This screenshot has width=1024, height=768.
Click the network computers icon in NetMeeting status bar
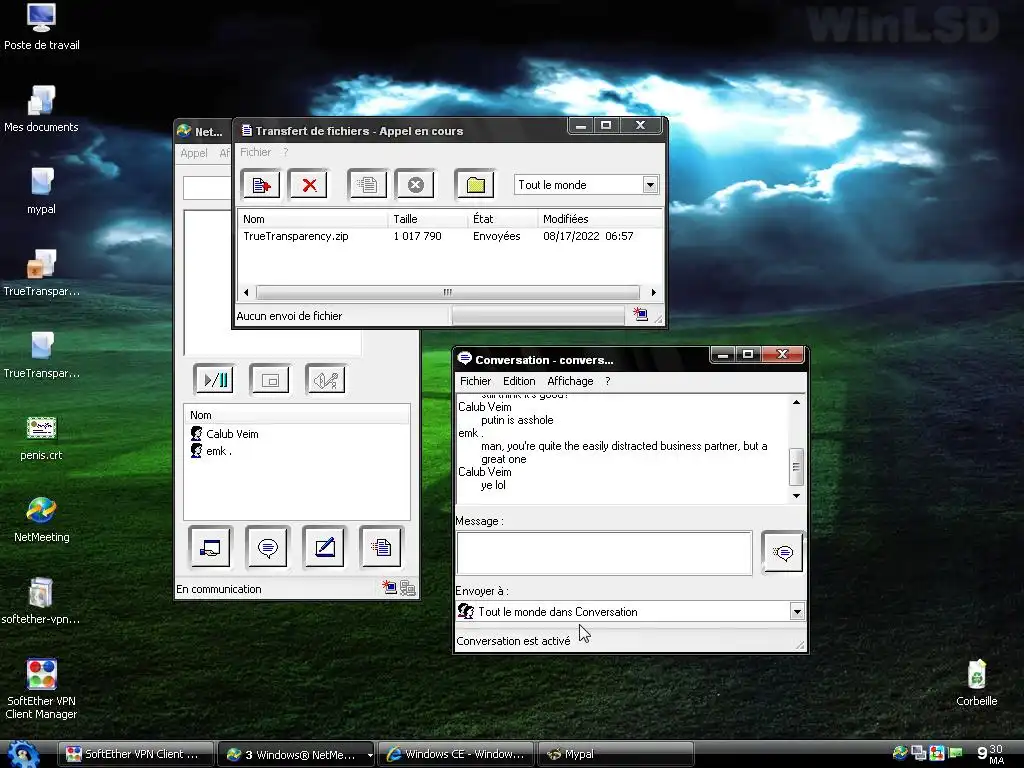pos(408,588)
